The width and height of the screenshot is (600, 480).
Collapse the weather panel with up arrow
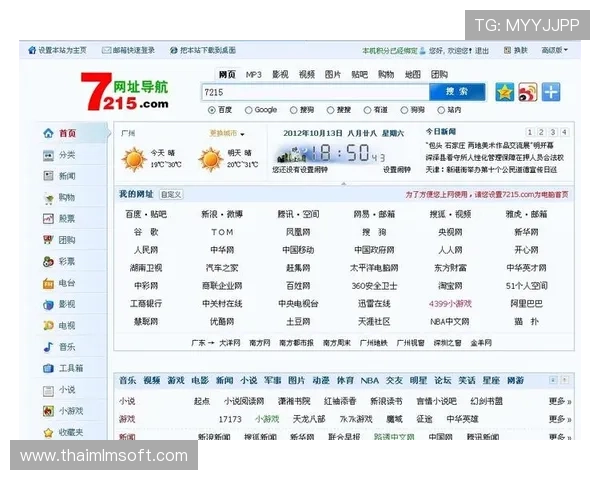click(344, 184)
